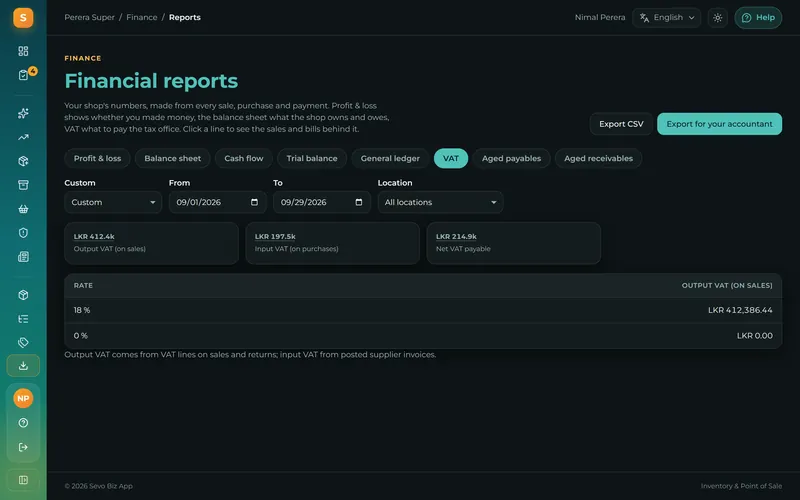
Task: Open the tasks clipboard with badge
Action: pos(23,75)
